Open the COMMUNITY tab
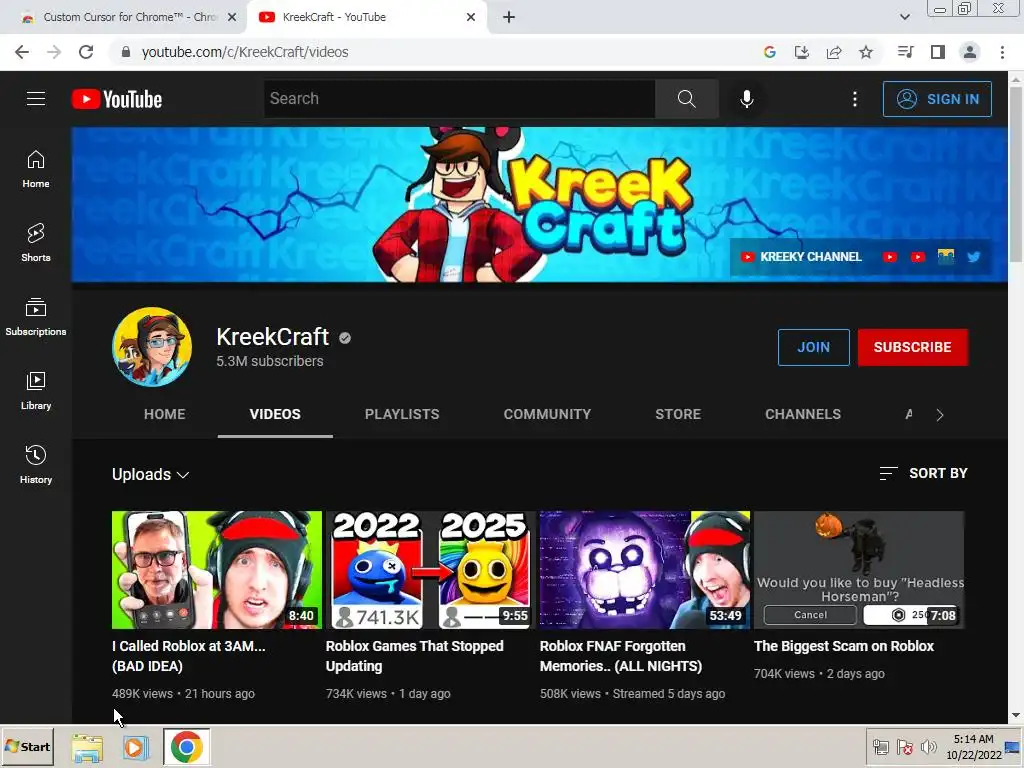 [x=547, y=414]
